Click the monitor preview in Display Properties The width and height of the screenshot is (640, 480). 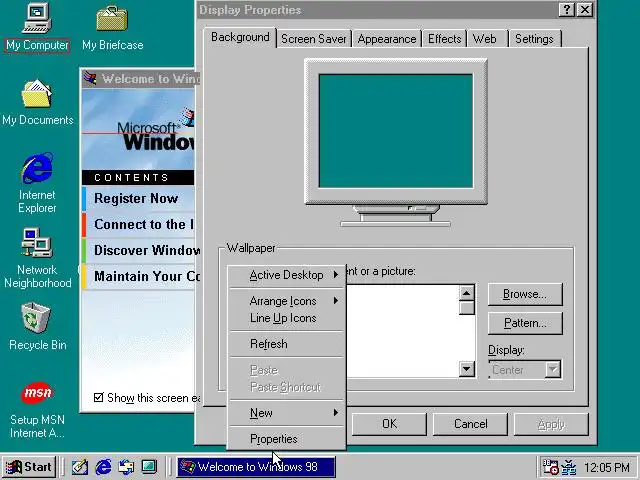coord(396,131)
